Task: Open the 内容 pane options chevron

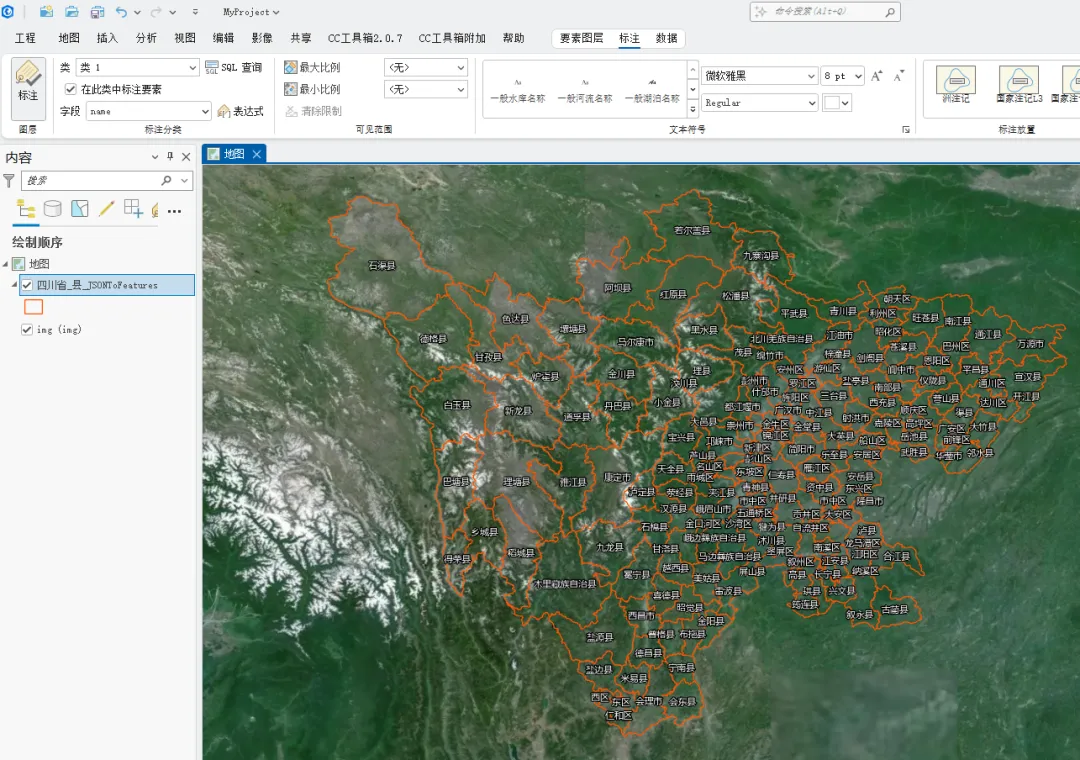Action: click(x=155, y=157)
